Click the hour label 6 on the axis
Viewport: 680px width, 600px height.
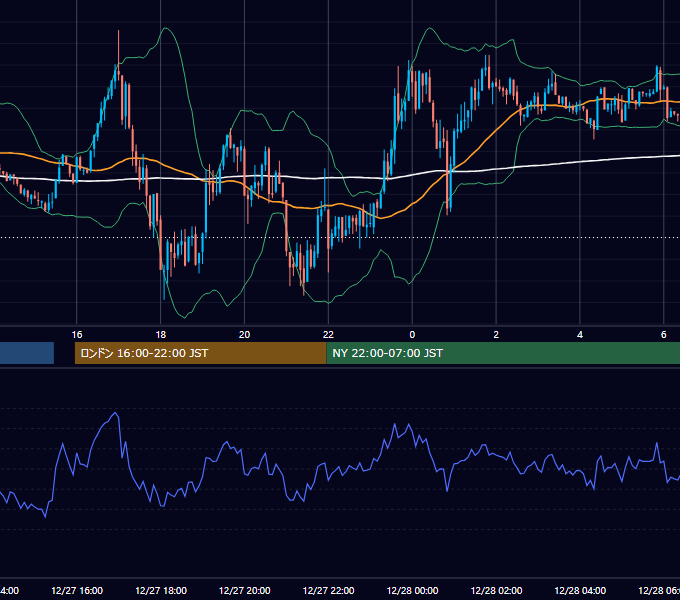tap(664, 335)
